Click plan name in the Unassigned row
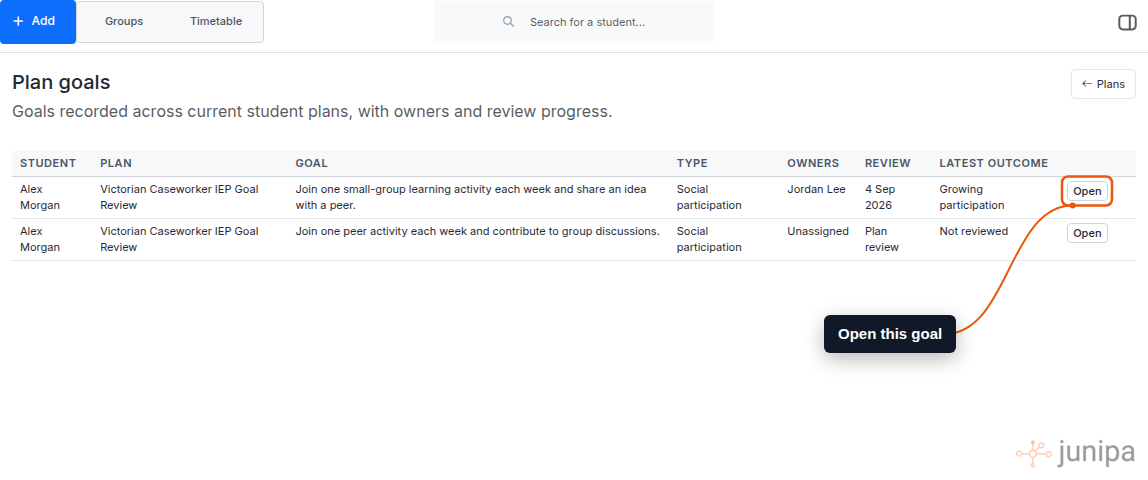This screenshot has height=480, width=1148. [x=179, y=239]
